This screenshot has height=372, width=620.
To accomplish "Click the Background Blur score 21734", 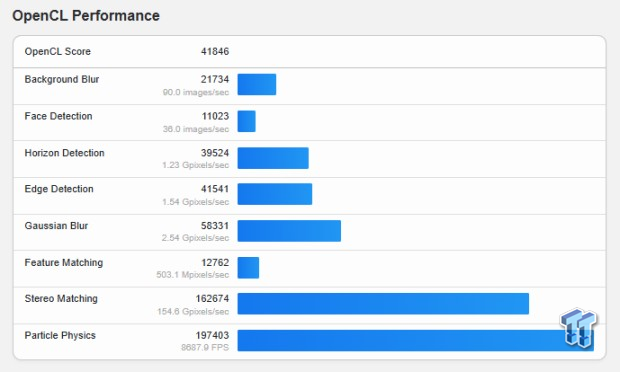I will click(215, 79).
